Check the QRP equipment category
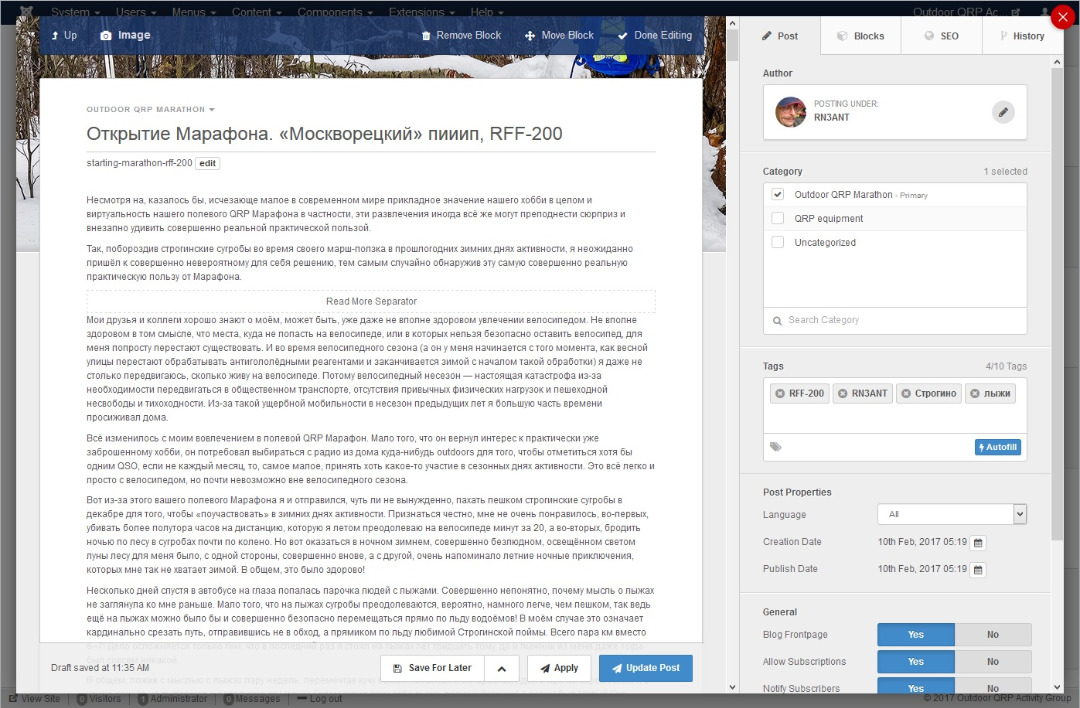Image resolution: width=1080 pixels, height=708 pixels. (778, 218)
